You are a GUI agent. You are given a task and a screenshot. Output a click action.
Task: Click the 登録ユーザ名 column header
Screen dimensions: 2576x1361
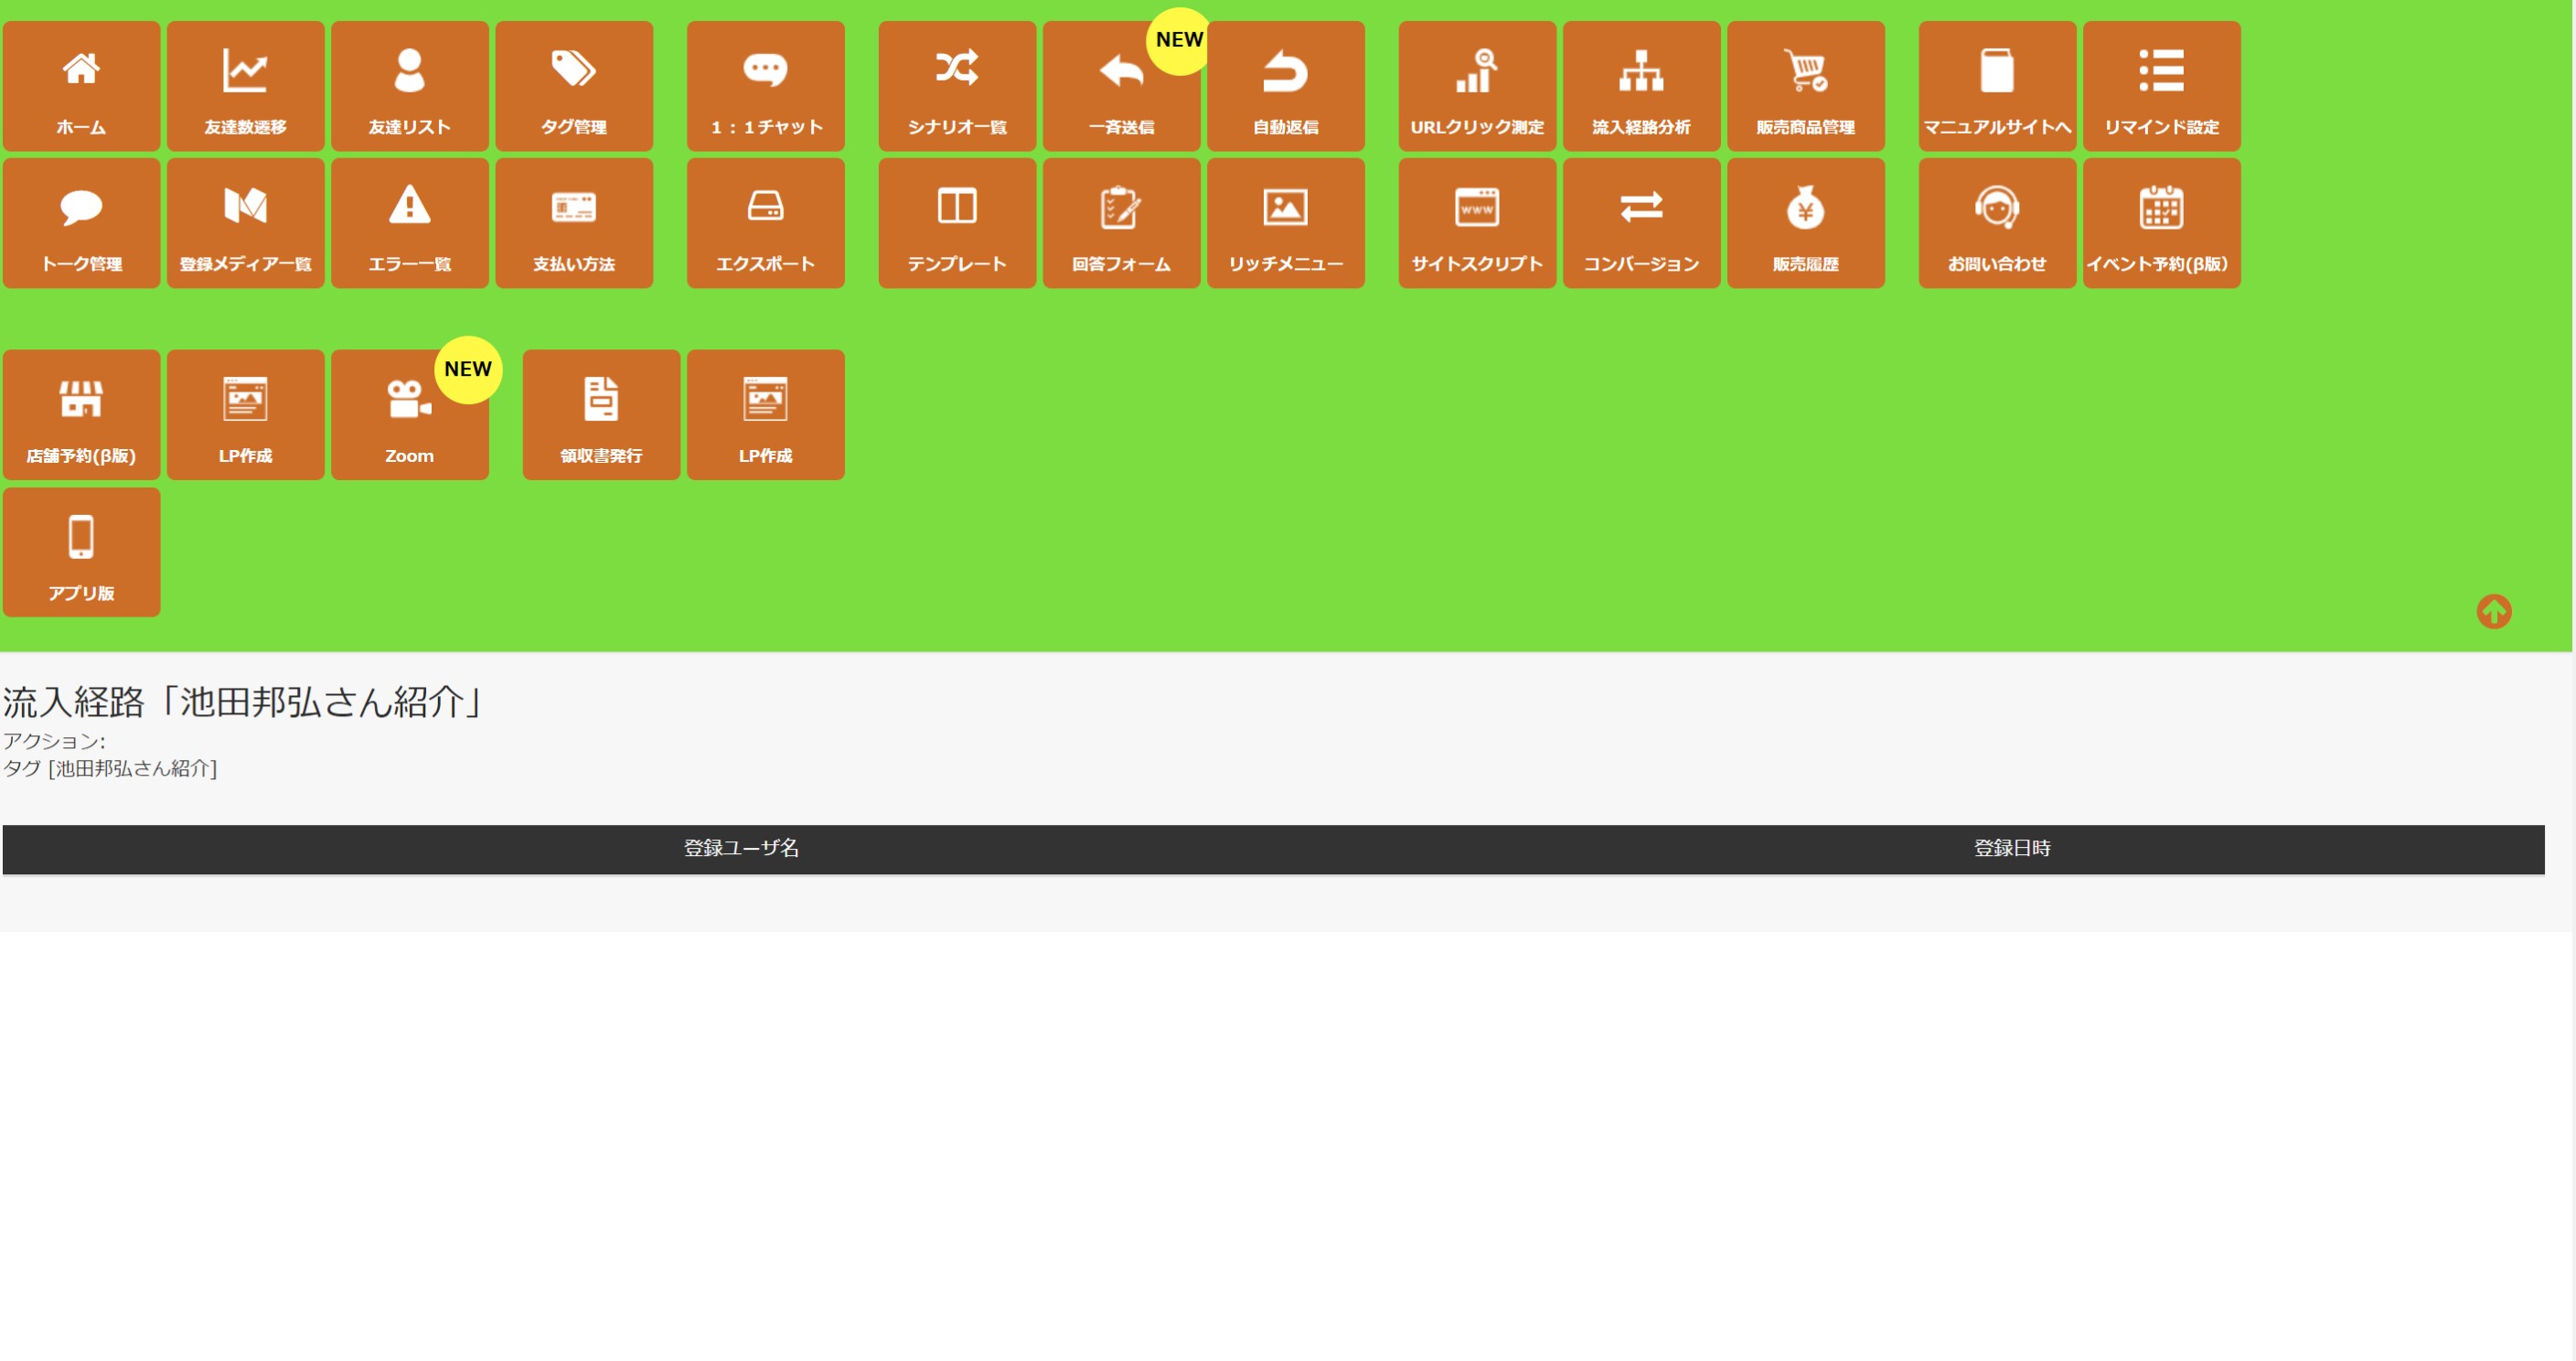[741, 848]
